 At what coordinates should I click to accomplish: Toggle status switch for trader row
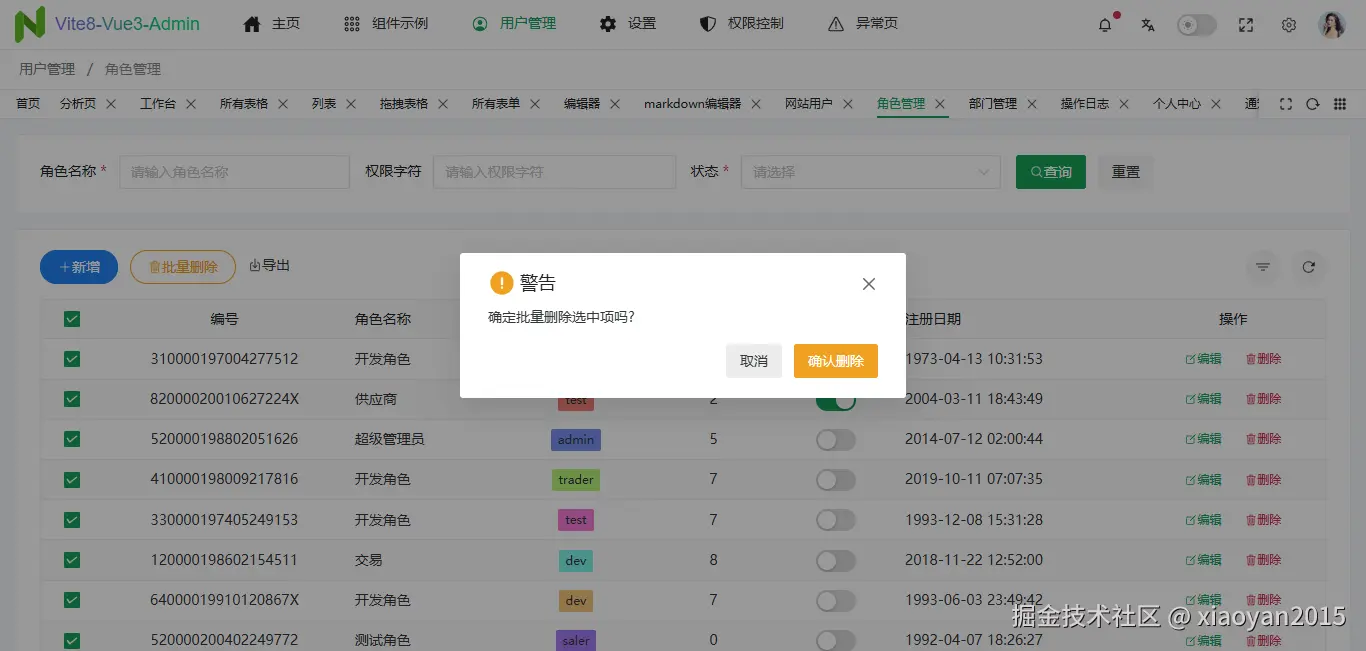(x=836, y=479)
